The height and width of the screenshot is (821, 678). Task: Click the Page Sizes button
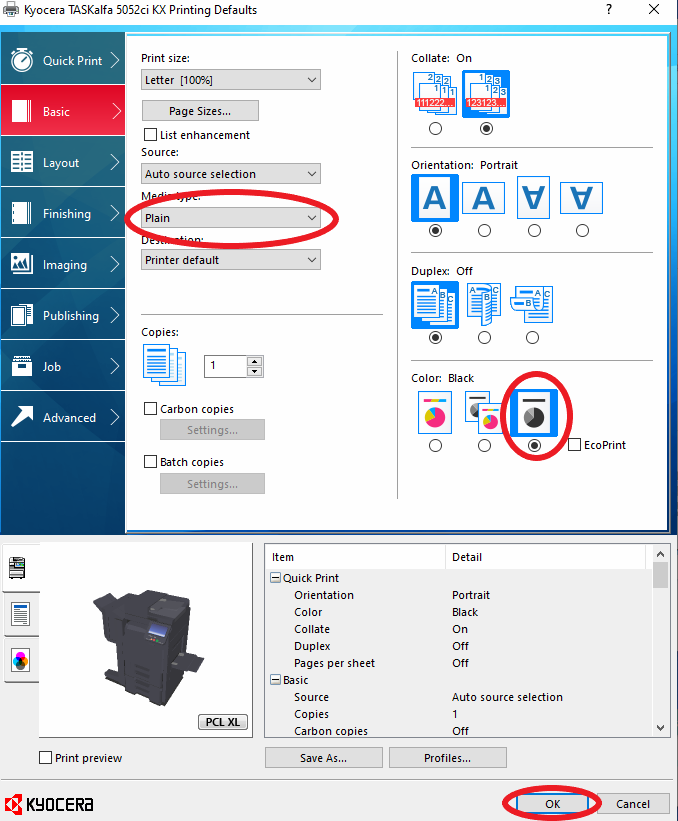point(200,111)
